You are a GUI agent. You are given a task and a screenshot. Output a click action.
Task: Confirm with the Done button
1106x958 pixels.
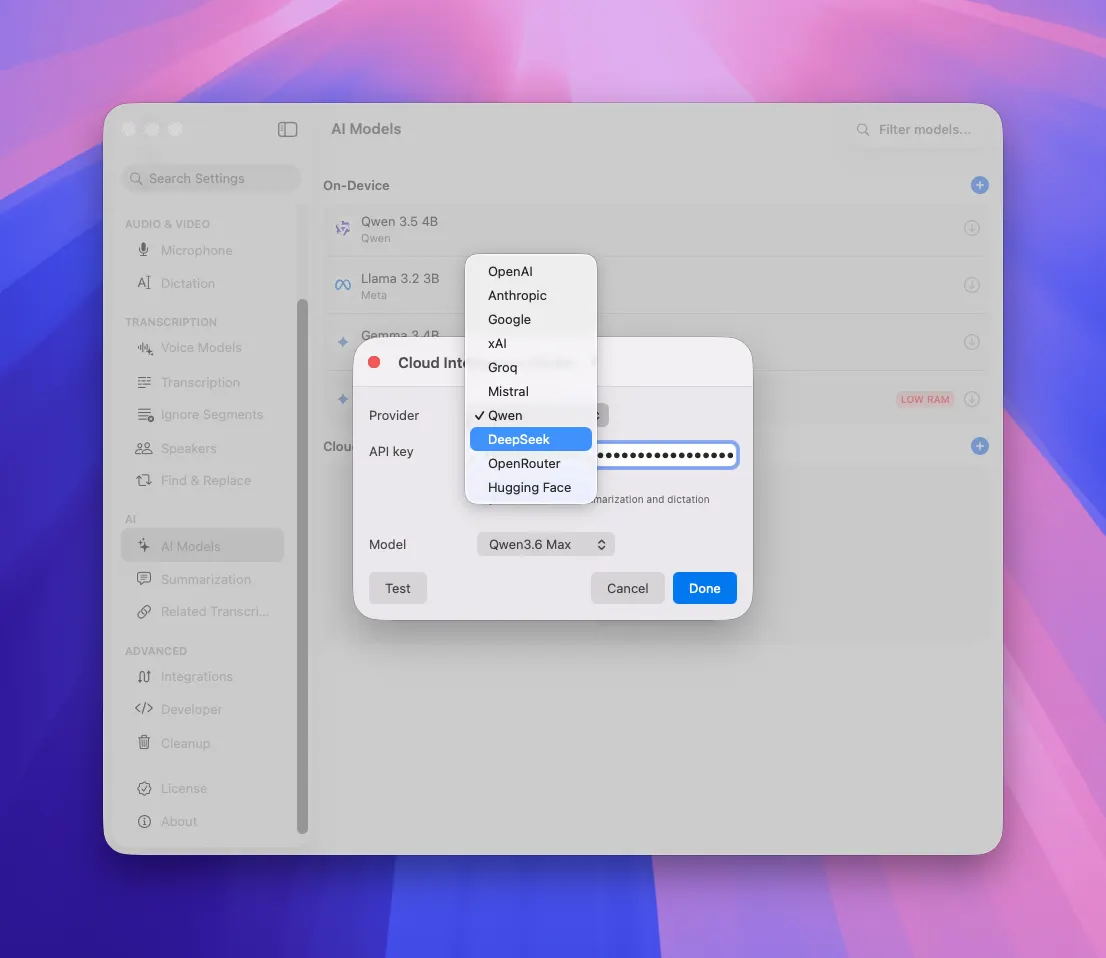(704, 588)
